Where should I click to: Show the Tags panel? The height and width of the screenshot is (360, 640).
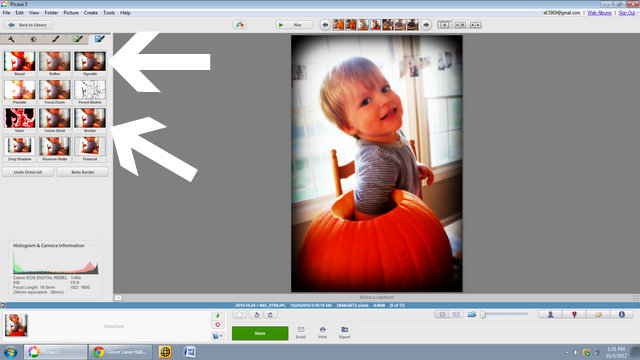[598, 314]
